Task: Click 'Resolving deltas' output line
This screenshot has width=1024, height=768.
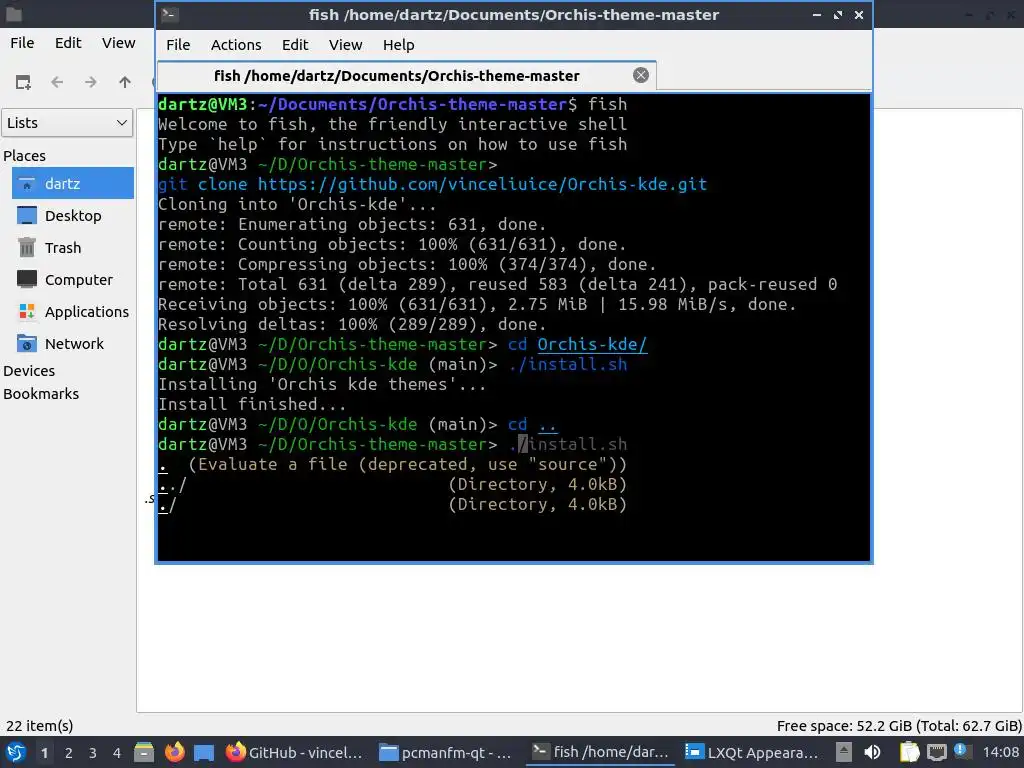Action: coord(353,325)
